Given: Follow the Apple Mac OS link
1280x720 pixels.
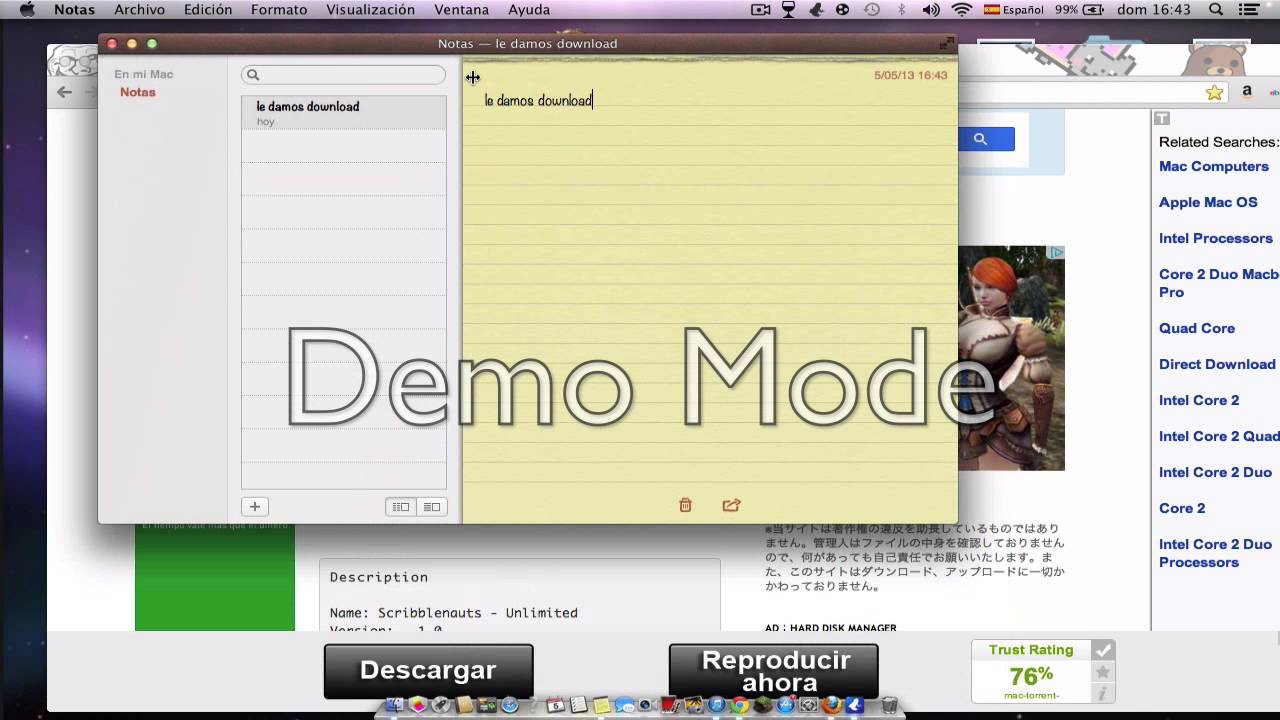Looking at the screenshot, I should (1208, 202).
